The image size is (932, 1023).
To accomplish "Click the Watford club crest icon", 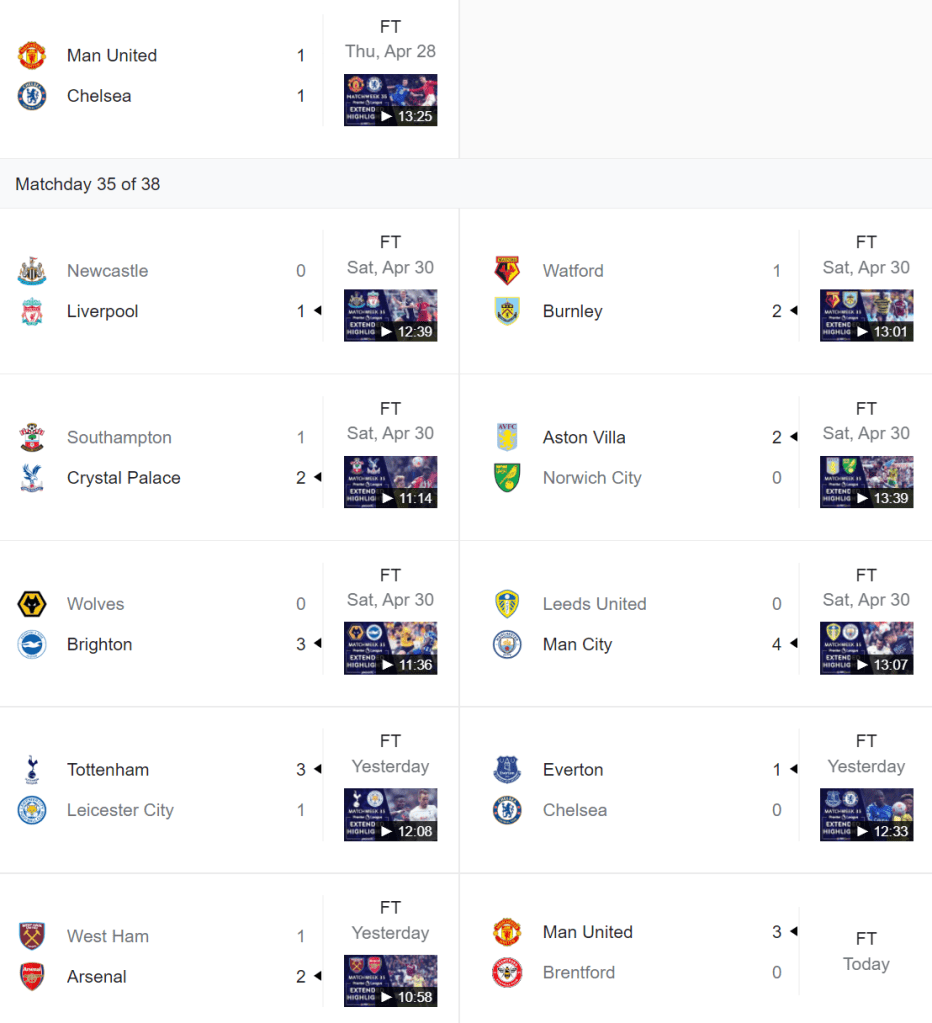I will coord(508,271).
